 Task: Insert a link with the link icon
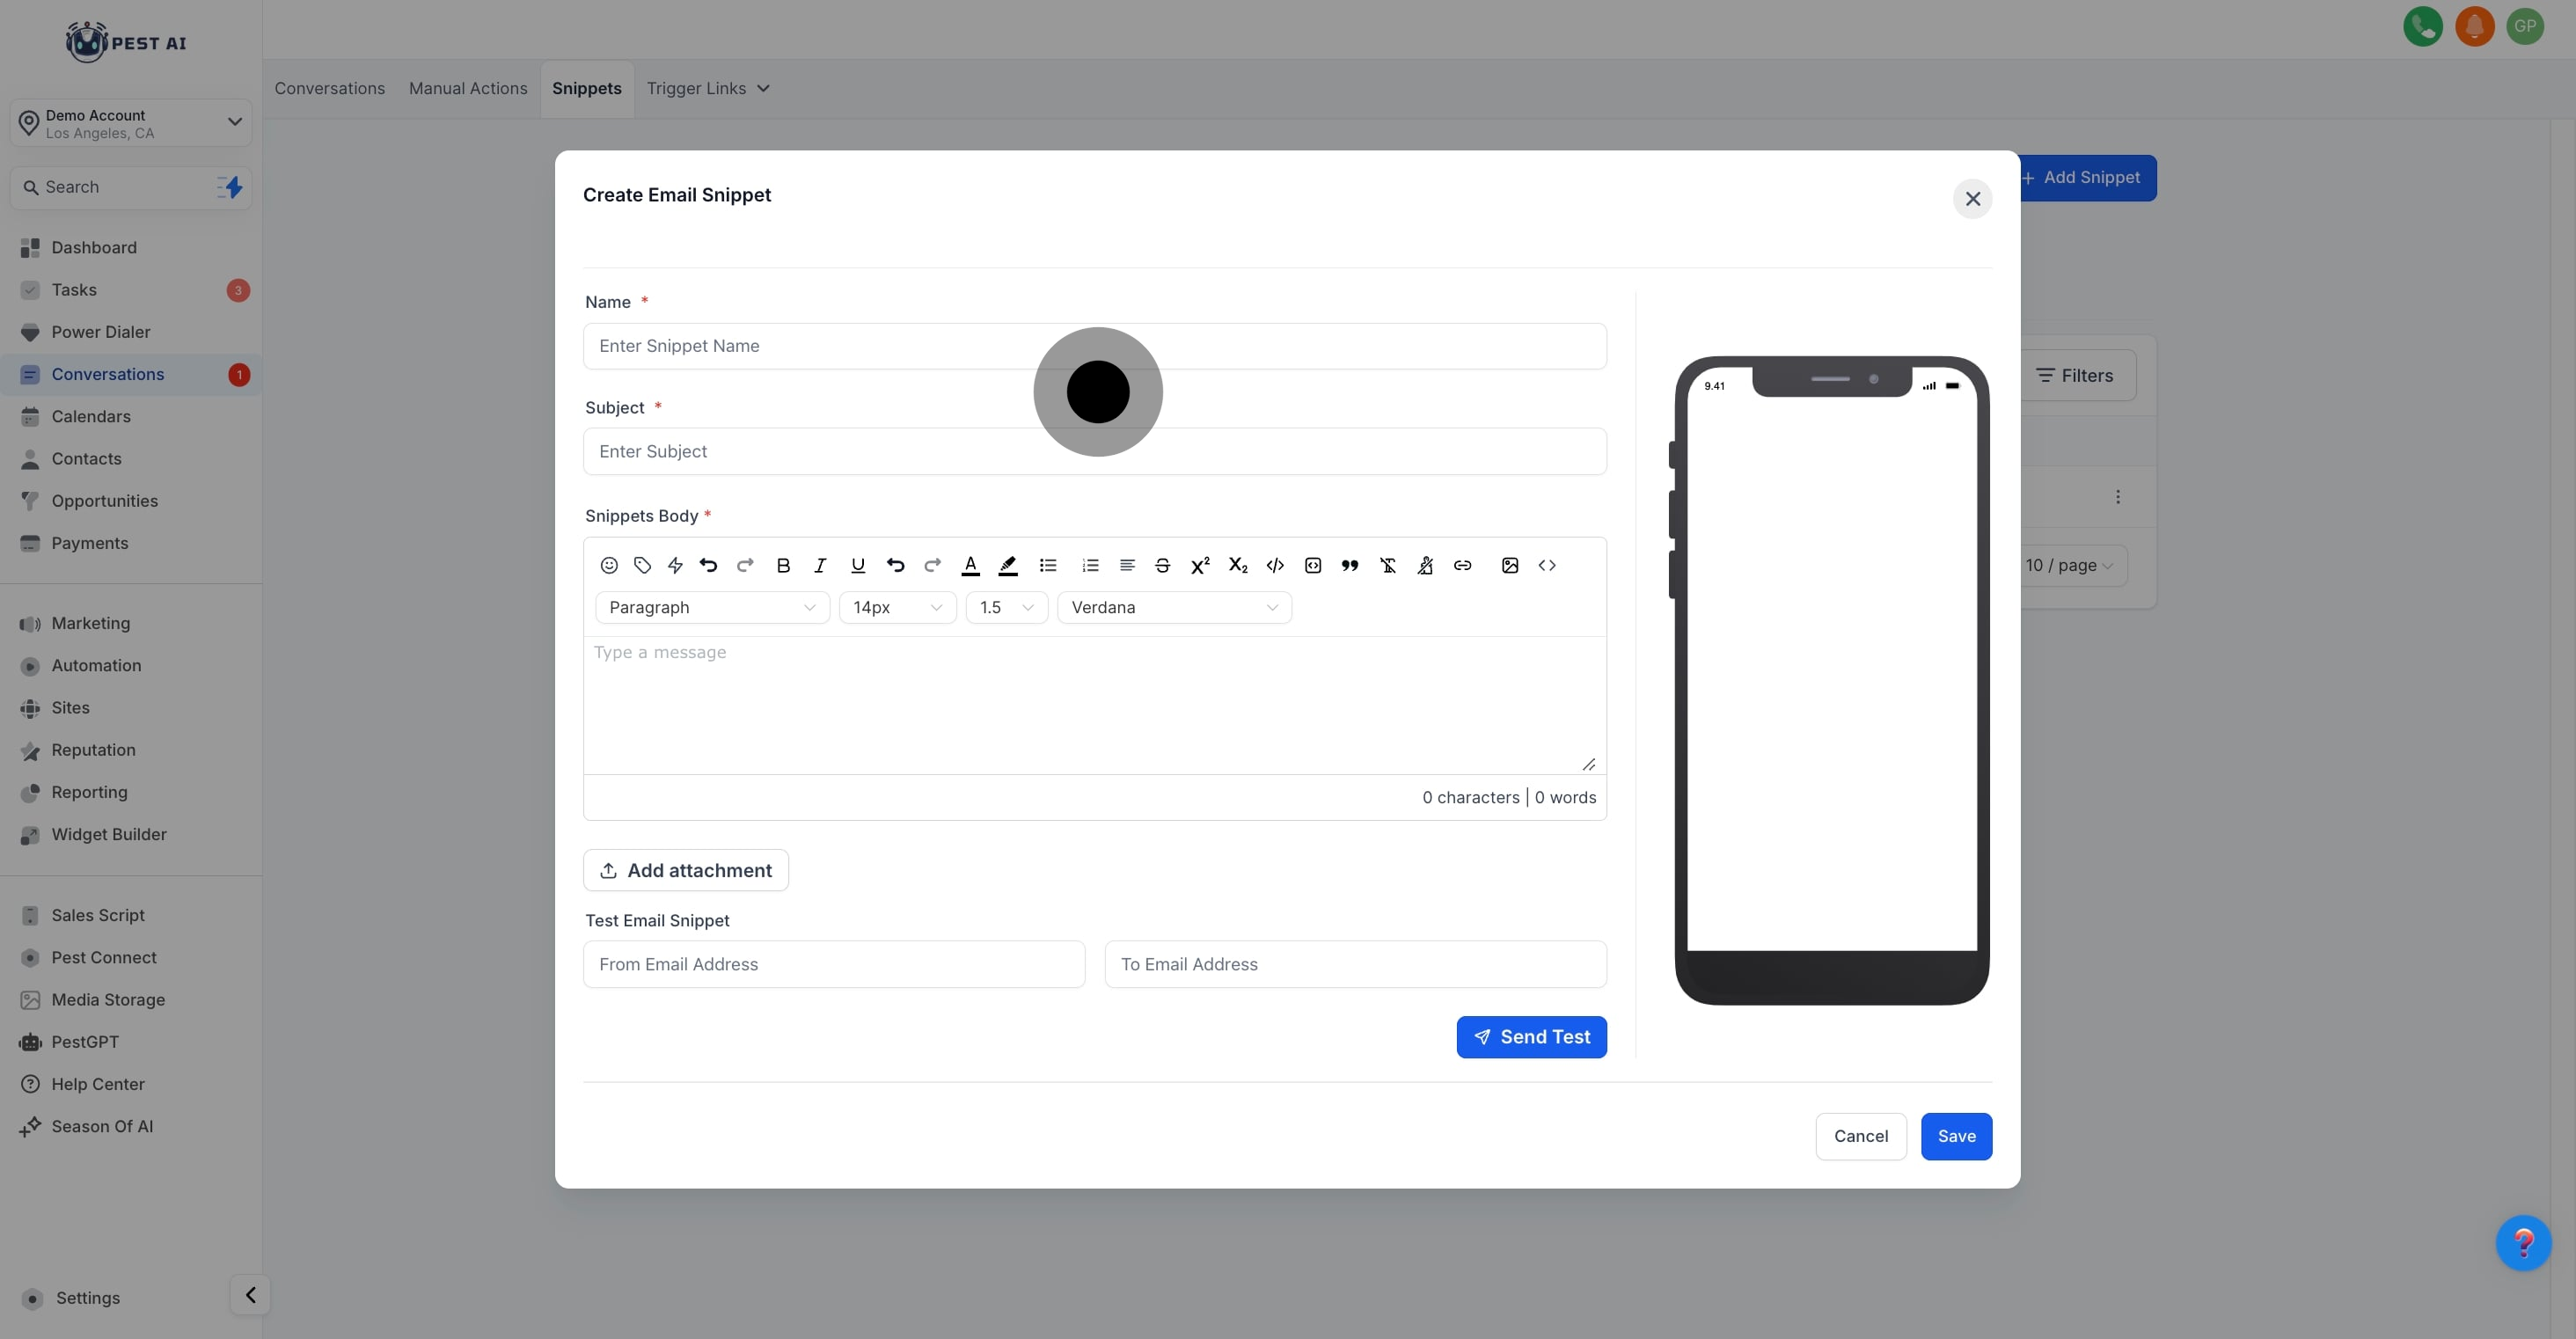(x=1462, y=565)
